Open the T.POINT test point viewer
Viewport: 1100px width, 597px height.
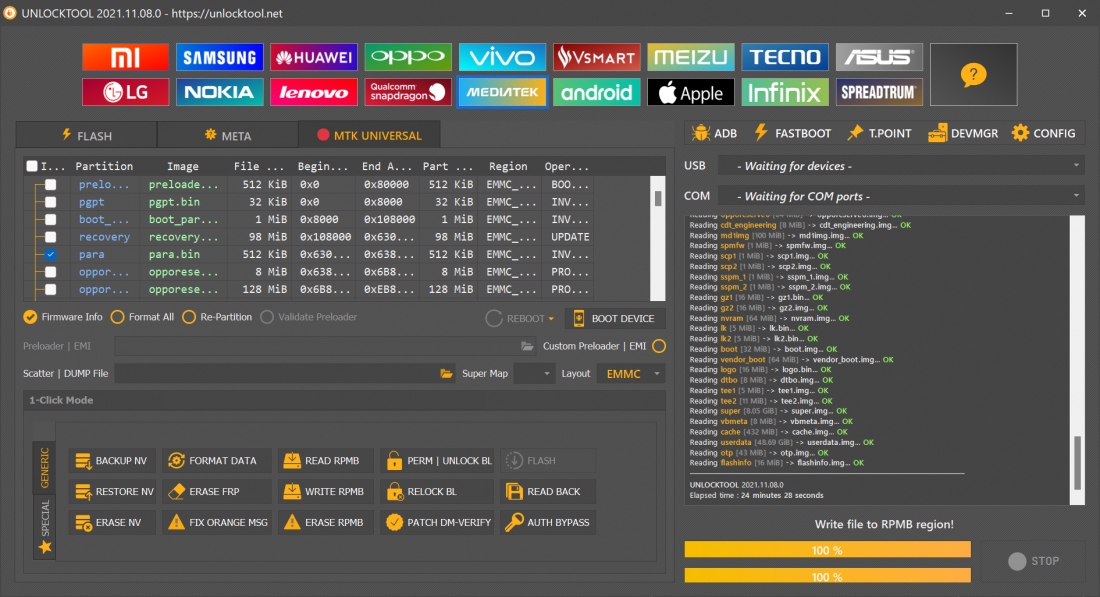click(x=880, y=133)
